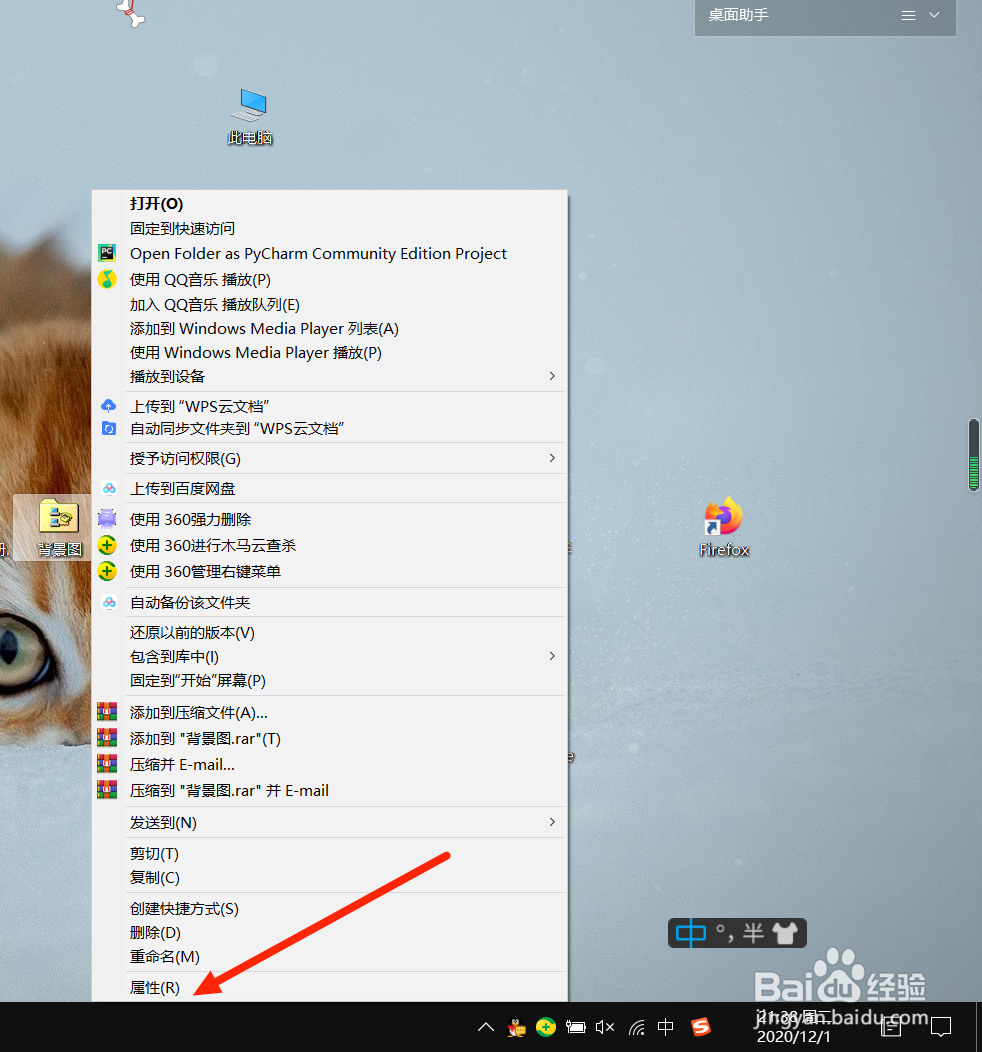Click the 360强力删除 shredder icon

click(x=107, y=519)
